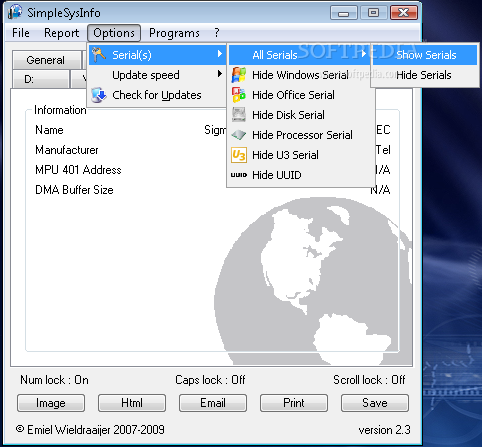Click the hard disk icon in submenu
This screenshot has width=482, height=447.
(239, 115)
